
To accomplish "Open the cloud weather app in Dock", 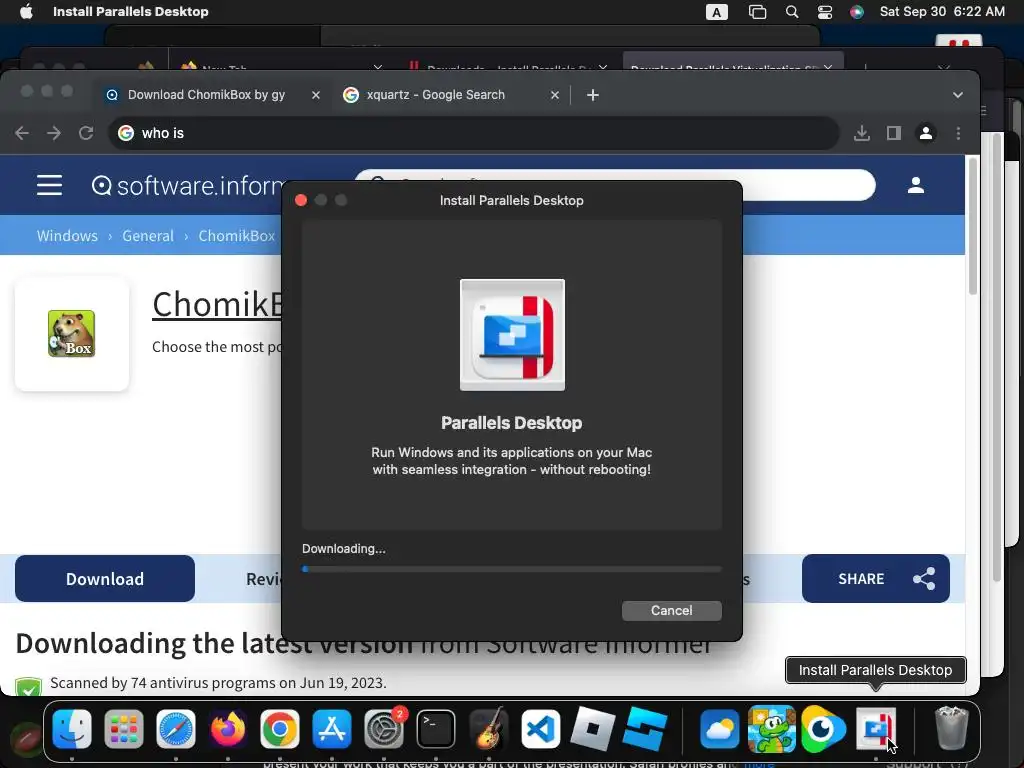I will [x=719, y=729].
